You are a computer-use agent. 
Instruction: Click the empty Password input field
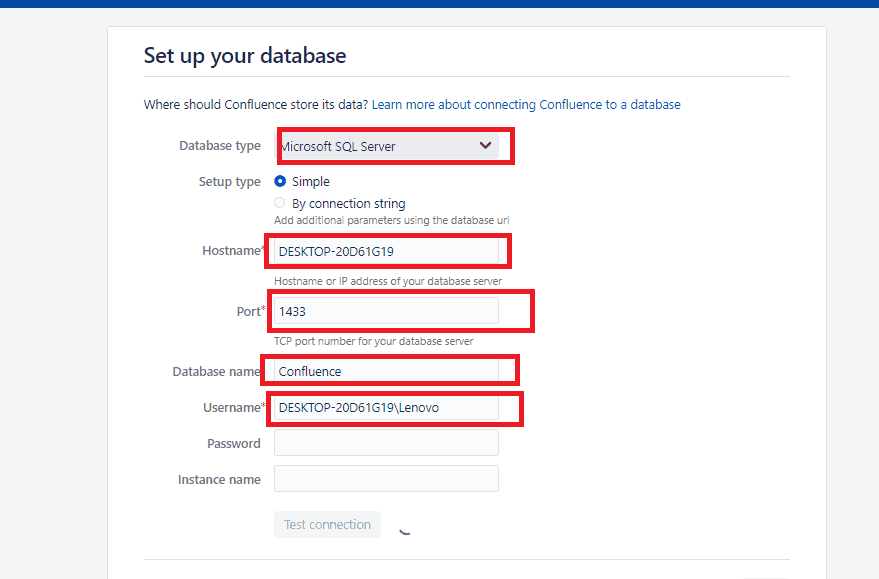386,443
